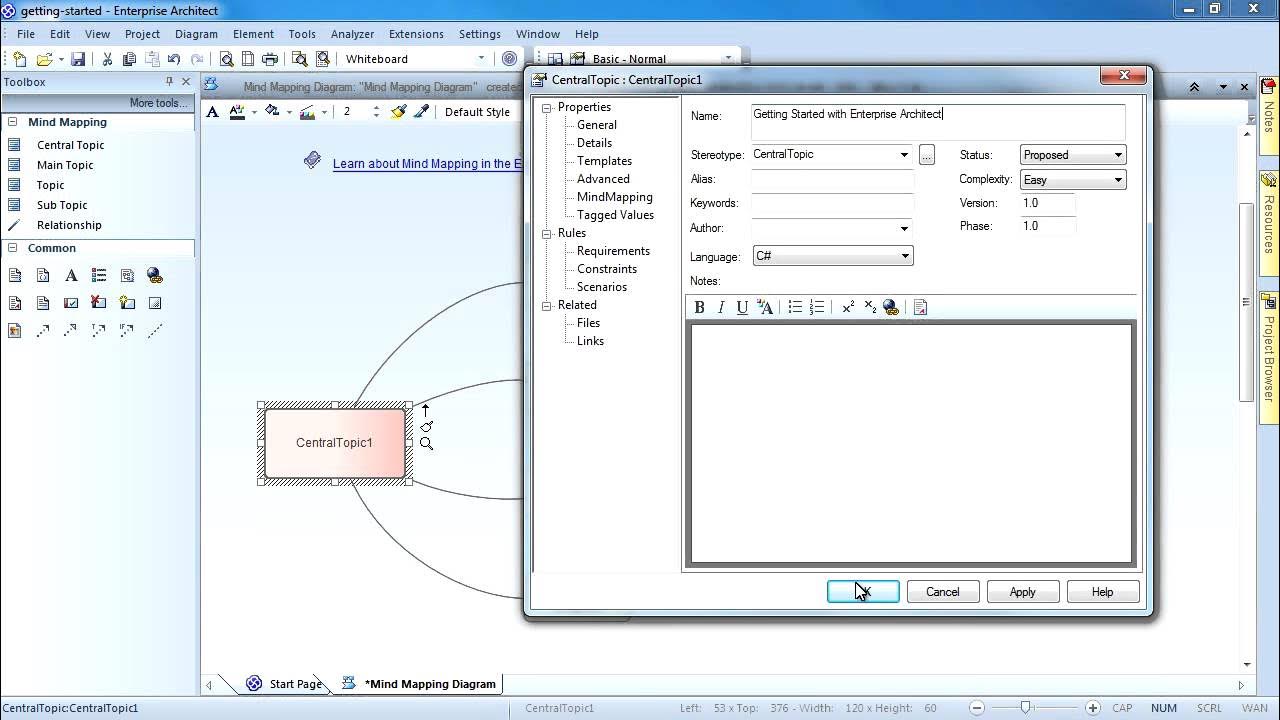Open the Diagram menu
1280x720 pixels.
(196, 34)
